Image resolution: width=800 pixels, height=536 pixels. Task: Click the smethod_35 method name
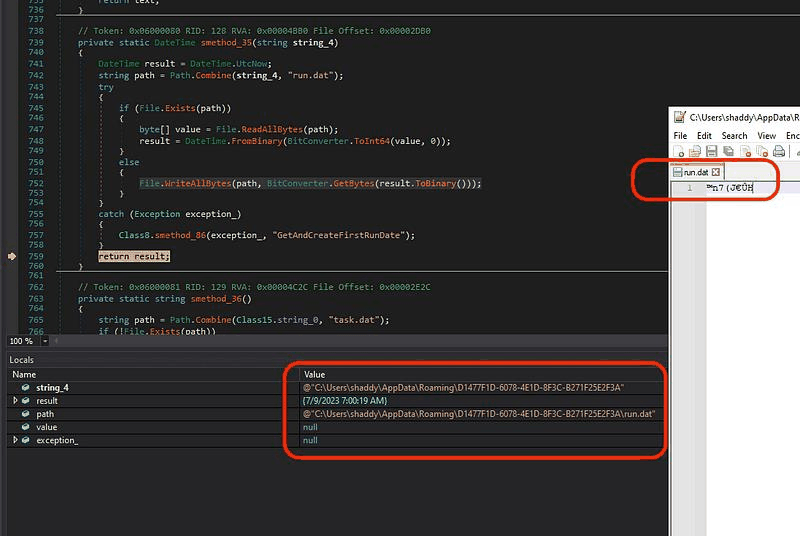(x=226, y=42)
